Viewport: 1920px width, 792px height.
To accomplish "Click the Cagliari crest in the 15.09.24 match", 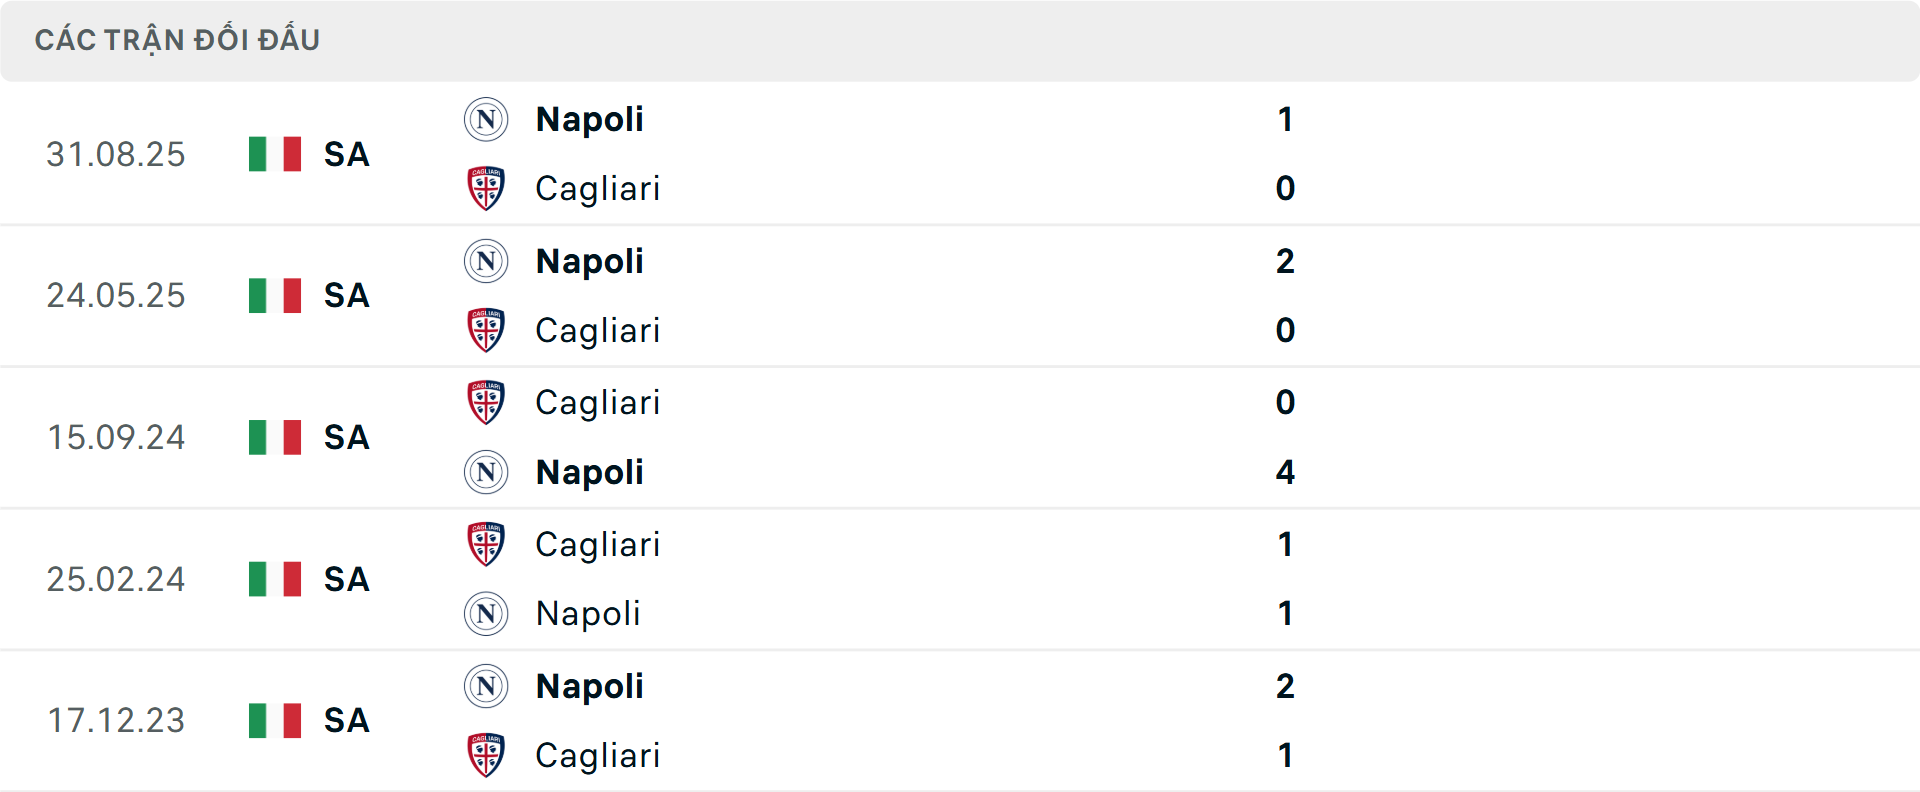I will point(486,403).
